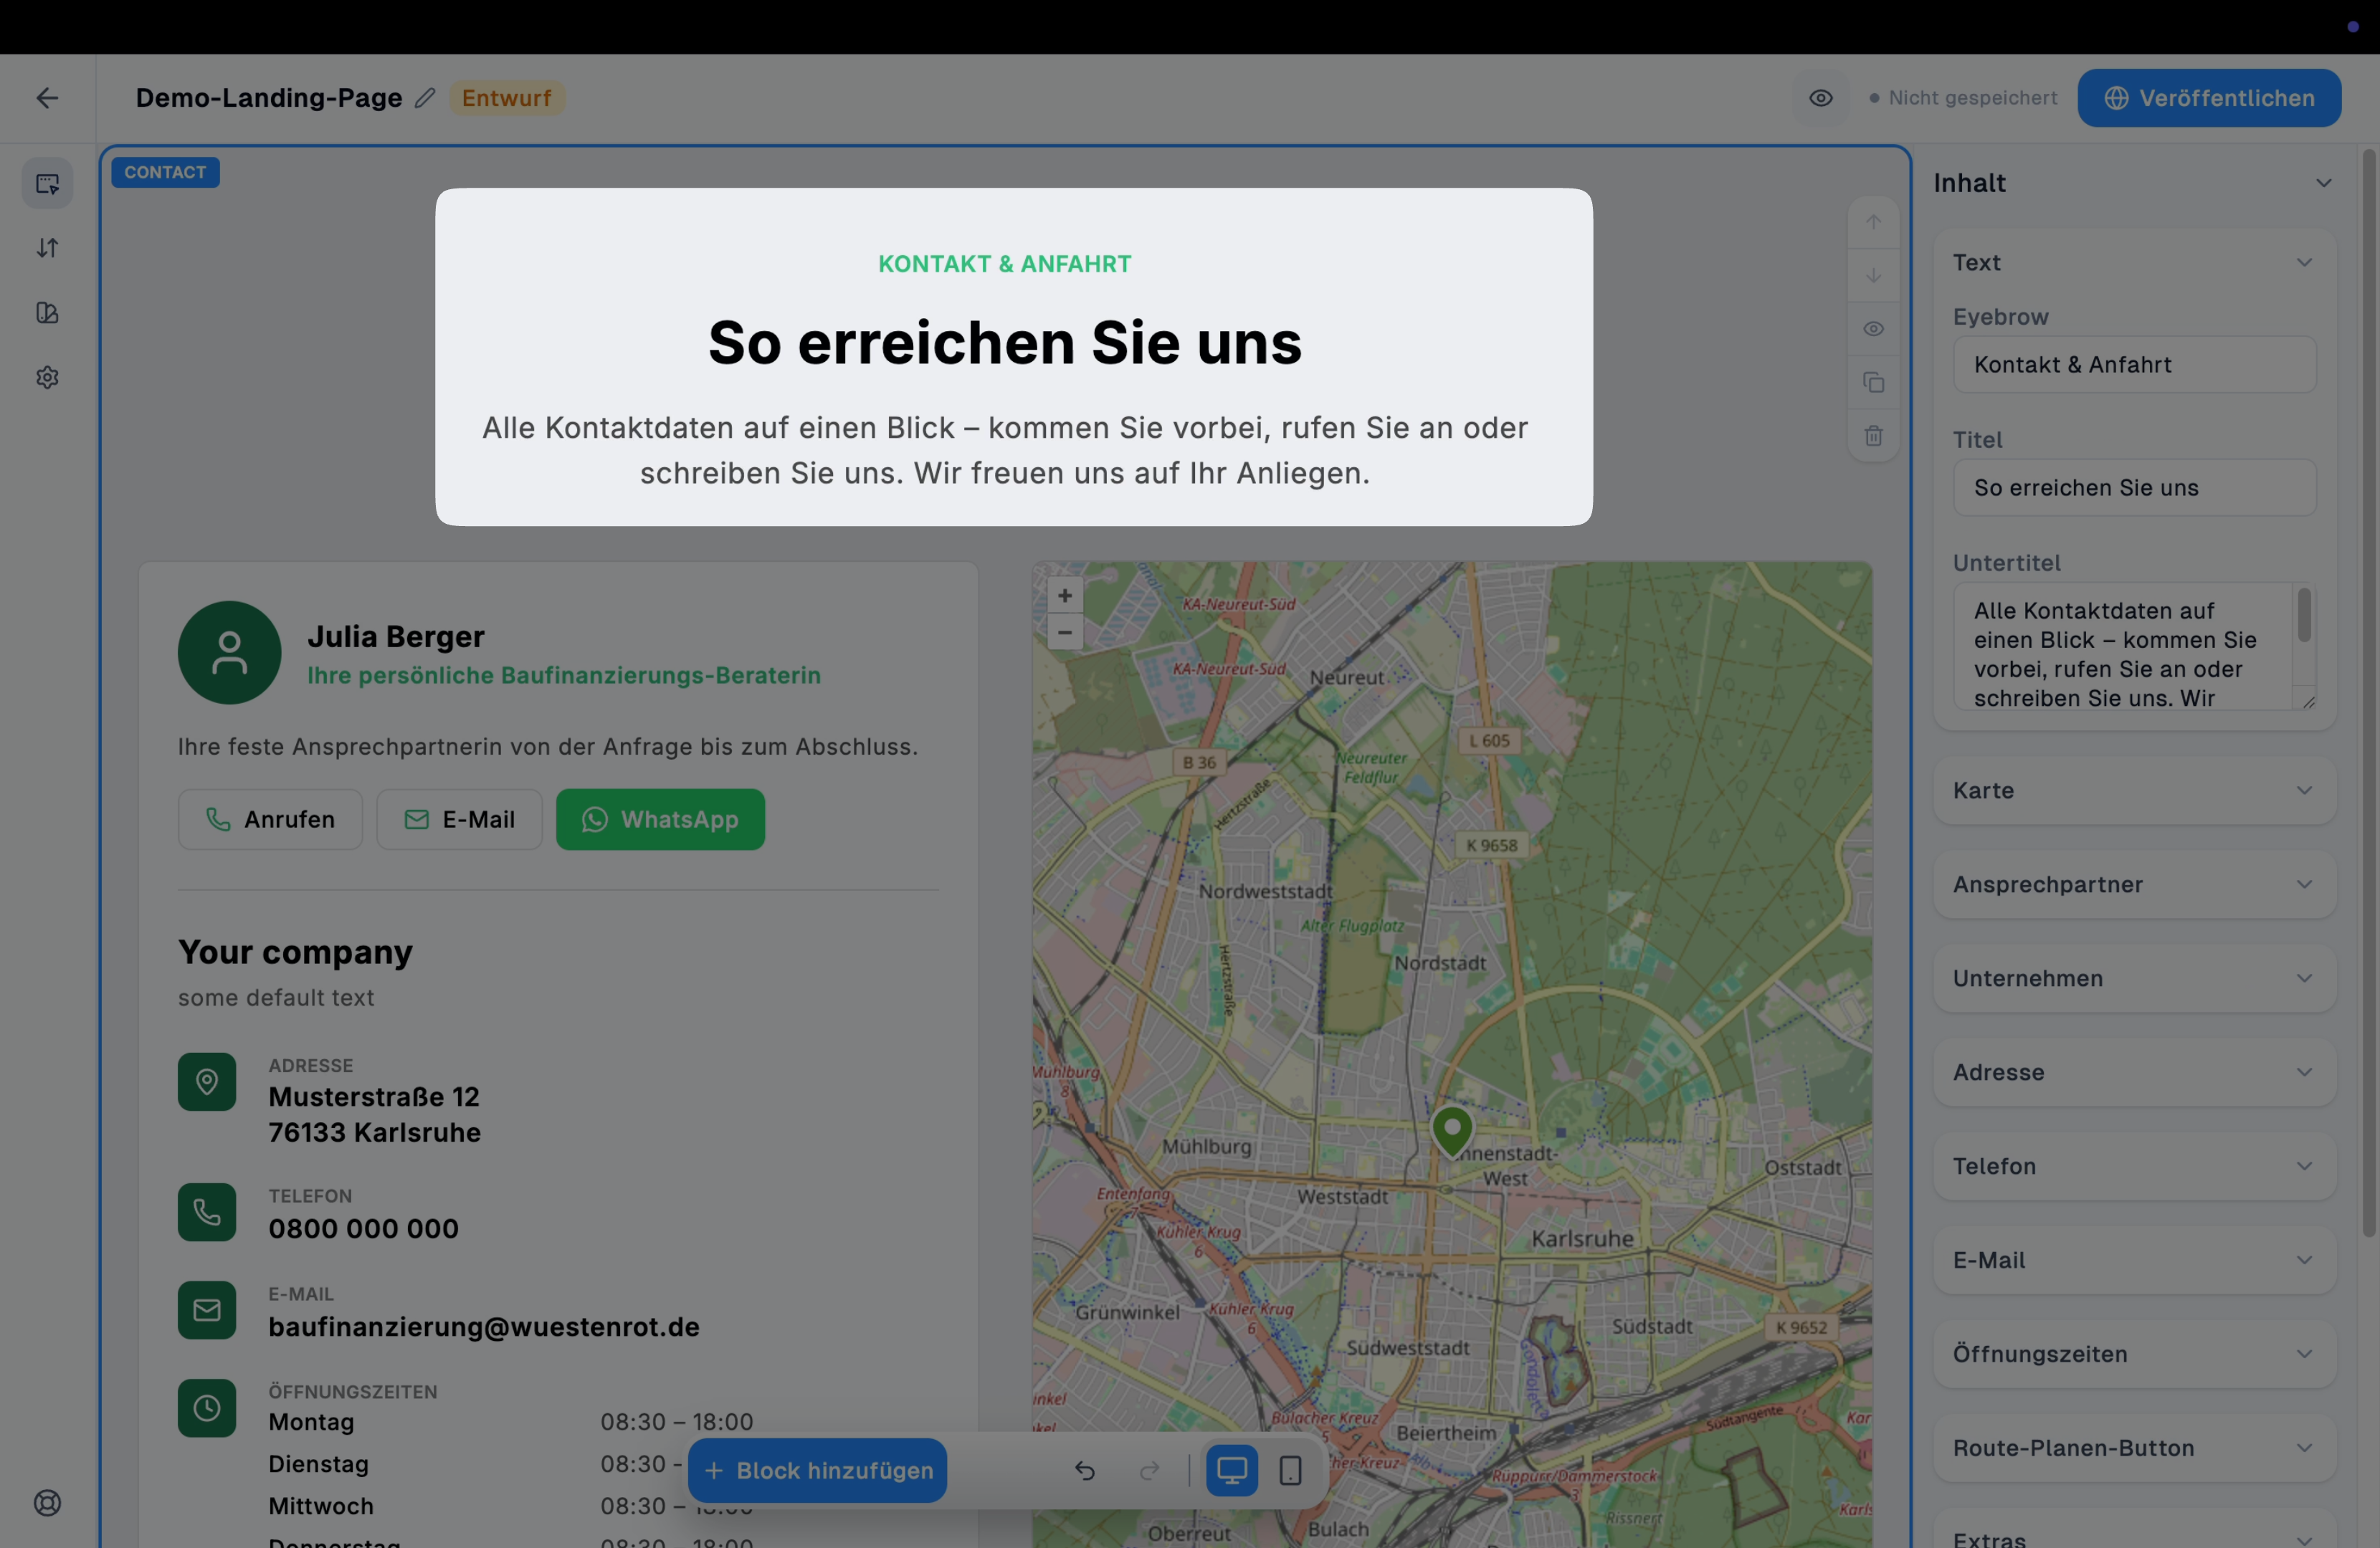Click the Untertitel textarea scrollbar
The width and height of the screenshot is (2380, 1548).
click(2304, 615)
